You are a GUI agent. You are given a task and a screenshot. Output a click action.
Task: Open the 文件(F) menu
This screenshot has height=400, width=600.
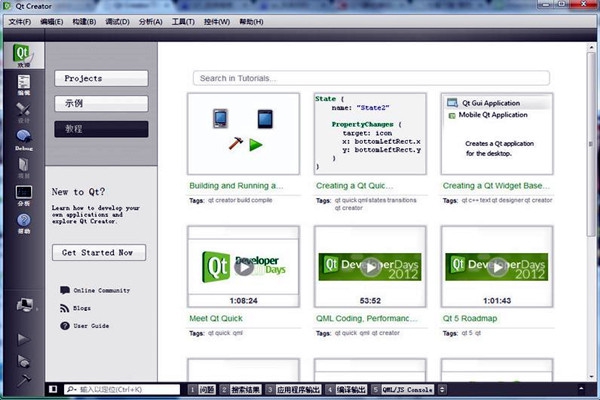coord(20,22)
